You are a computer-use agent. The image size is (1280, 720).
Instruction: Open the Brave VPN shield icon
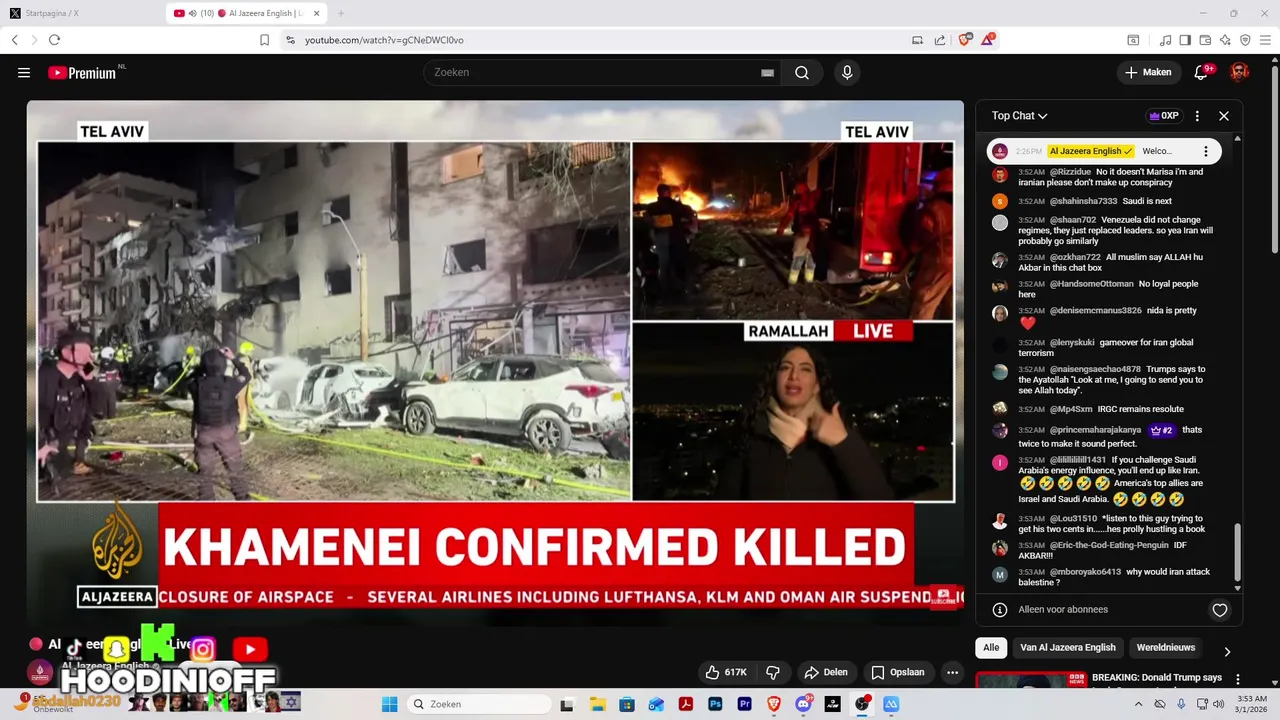[1245, 40]
